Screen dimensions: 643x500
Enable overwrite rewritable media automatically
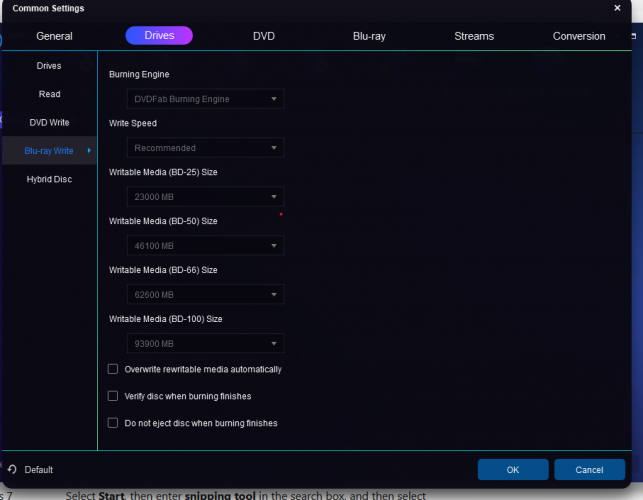coord(113,369)
